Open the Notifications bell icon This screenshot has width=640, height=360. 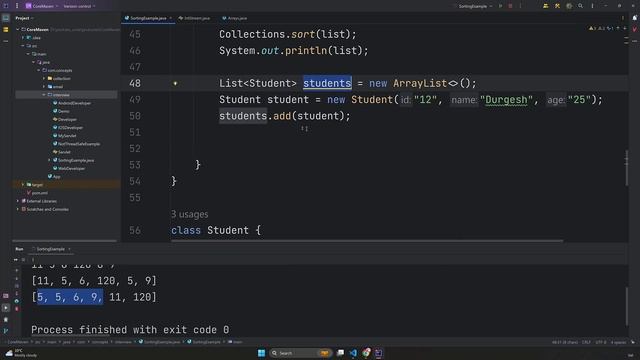[x=635, y=18]
